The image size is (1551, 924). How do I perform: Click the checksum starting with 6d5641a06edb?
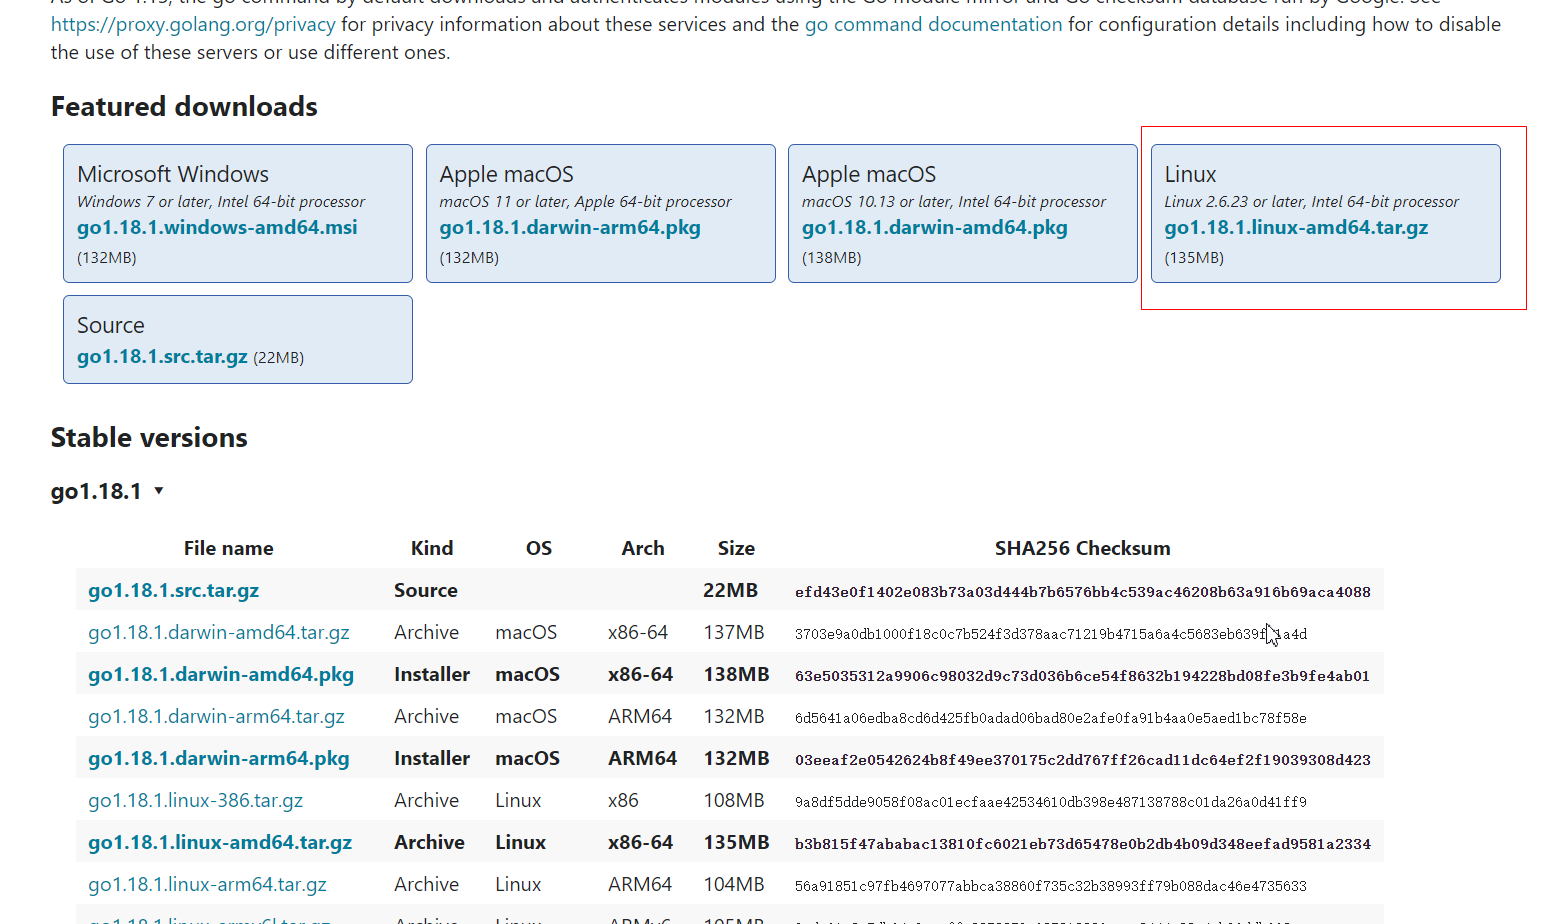(1051, 718)
